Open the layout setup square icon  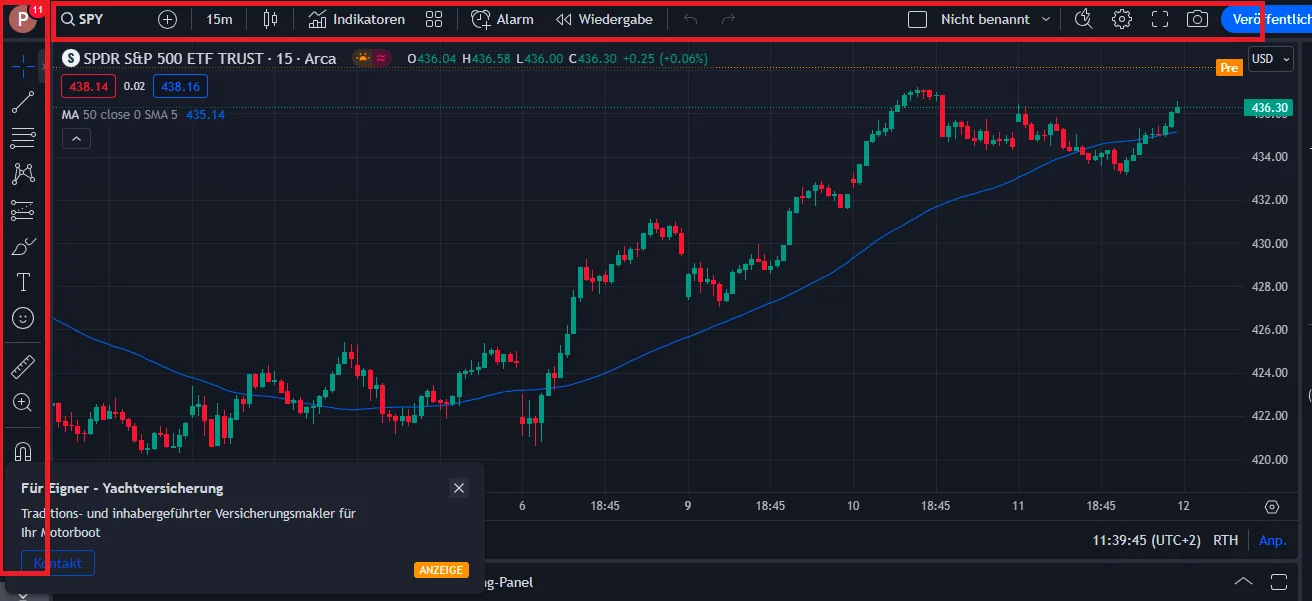[917, 19]
